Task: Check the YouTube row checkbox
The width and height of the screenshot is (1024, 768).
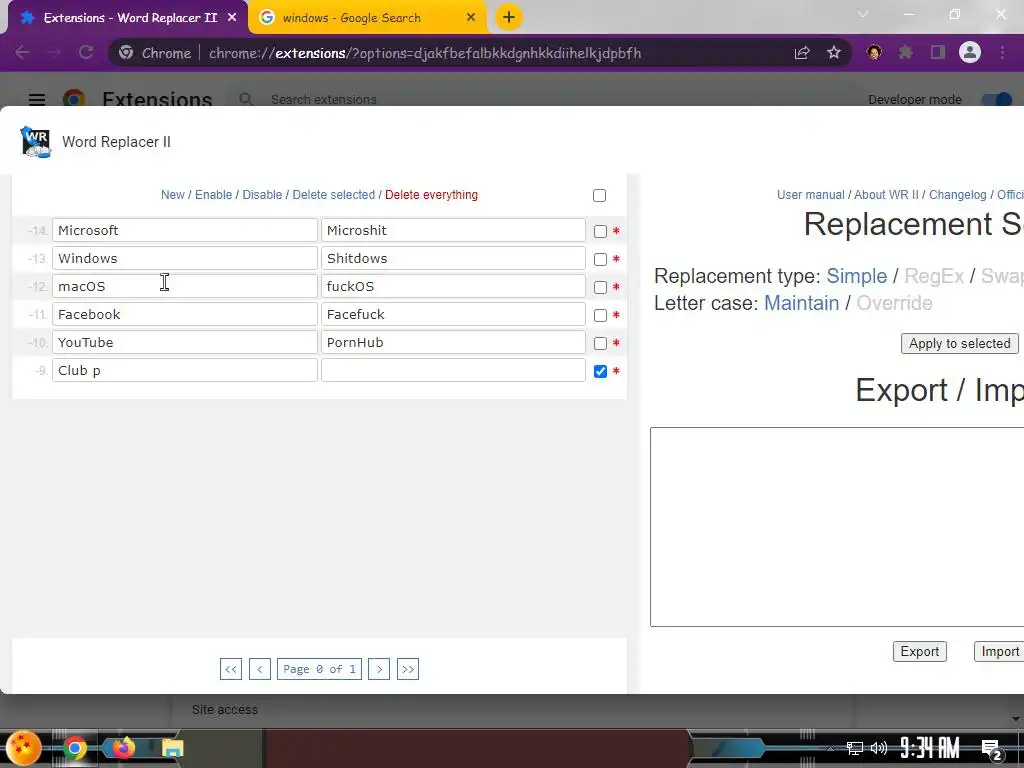Action: (x=600, y=344)
